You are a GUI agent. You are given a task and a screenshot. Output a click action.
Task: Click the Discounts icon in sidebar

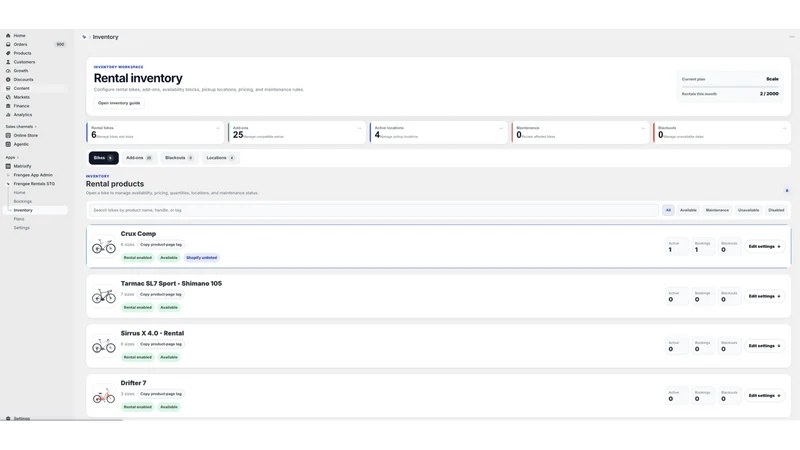8,80
